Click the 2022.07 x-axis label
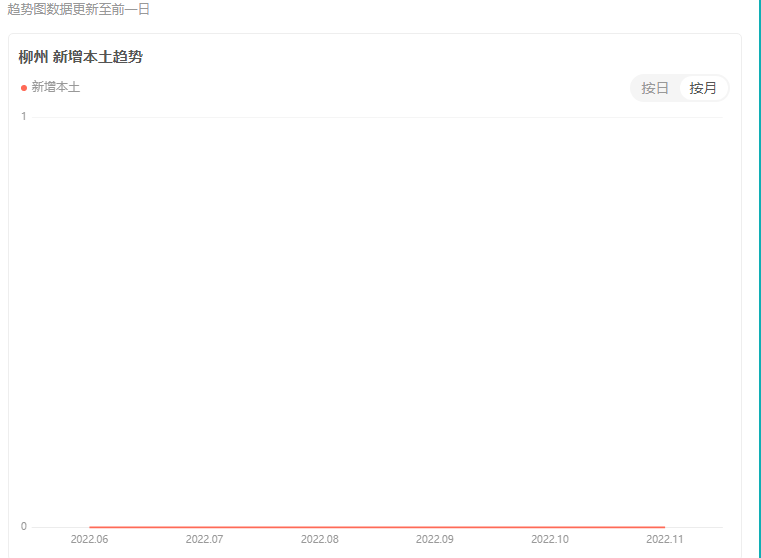The width and height of the screenshot is (761, 558). pyautogui.click(x=204, y=539)
